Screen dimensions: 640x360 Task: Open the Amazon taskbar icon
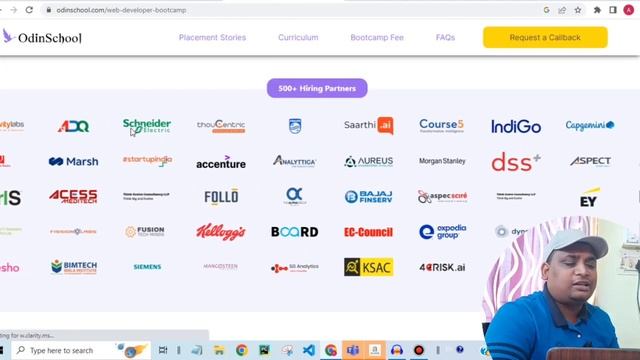(375, 350)
